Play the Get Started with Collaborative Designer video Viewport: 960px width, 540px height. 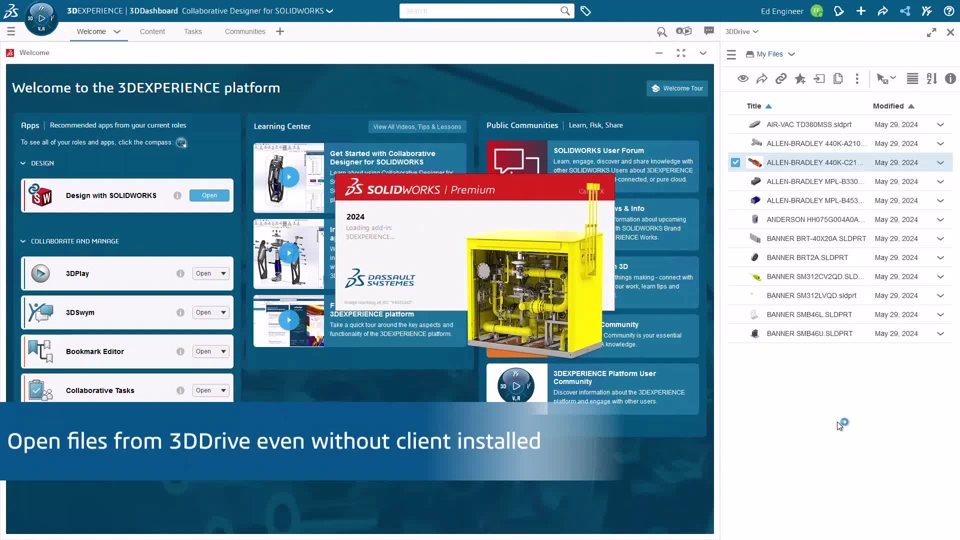pos(289,178)
